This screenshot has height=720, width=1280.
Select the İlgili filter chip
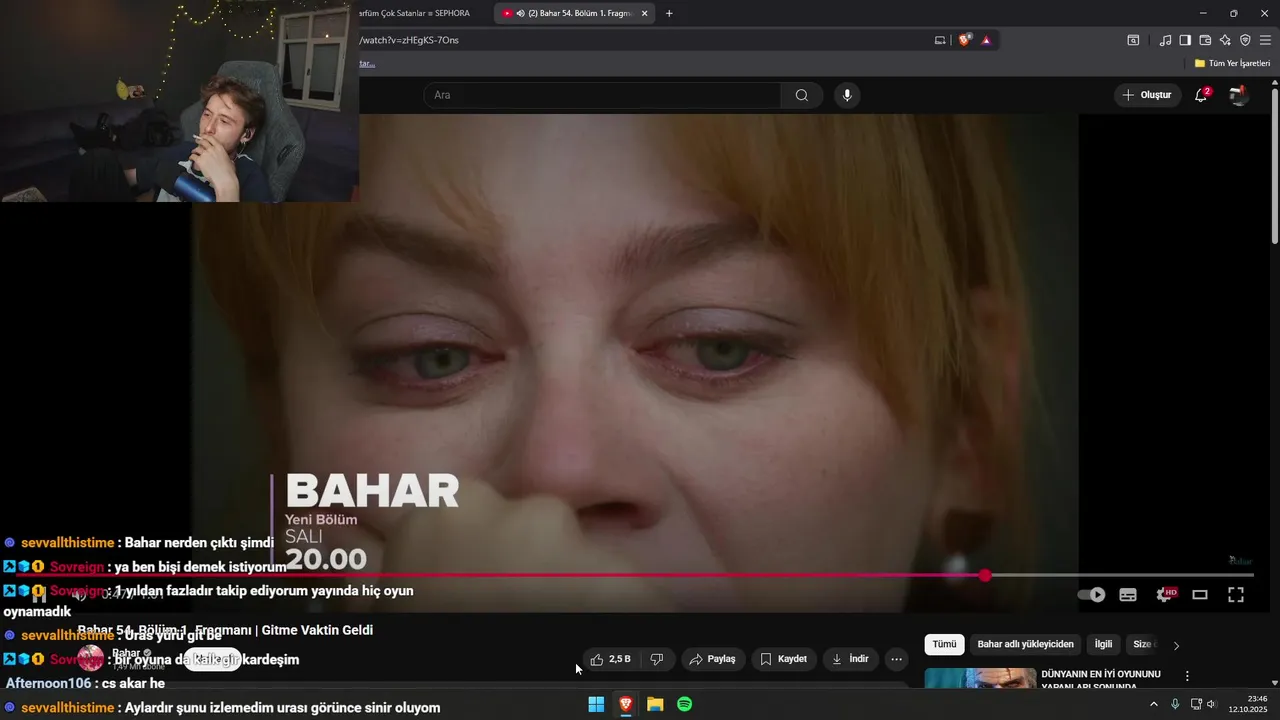point(1103,644)
